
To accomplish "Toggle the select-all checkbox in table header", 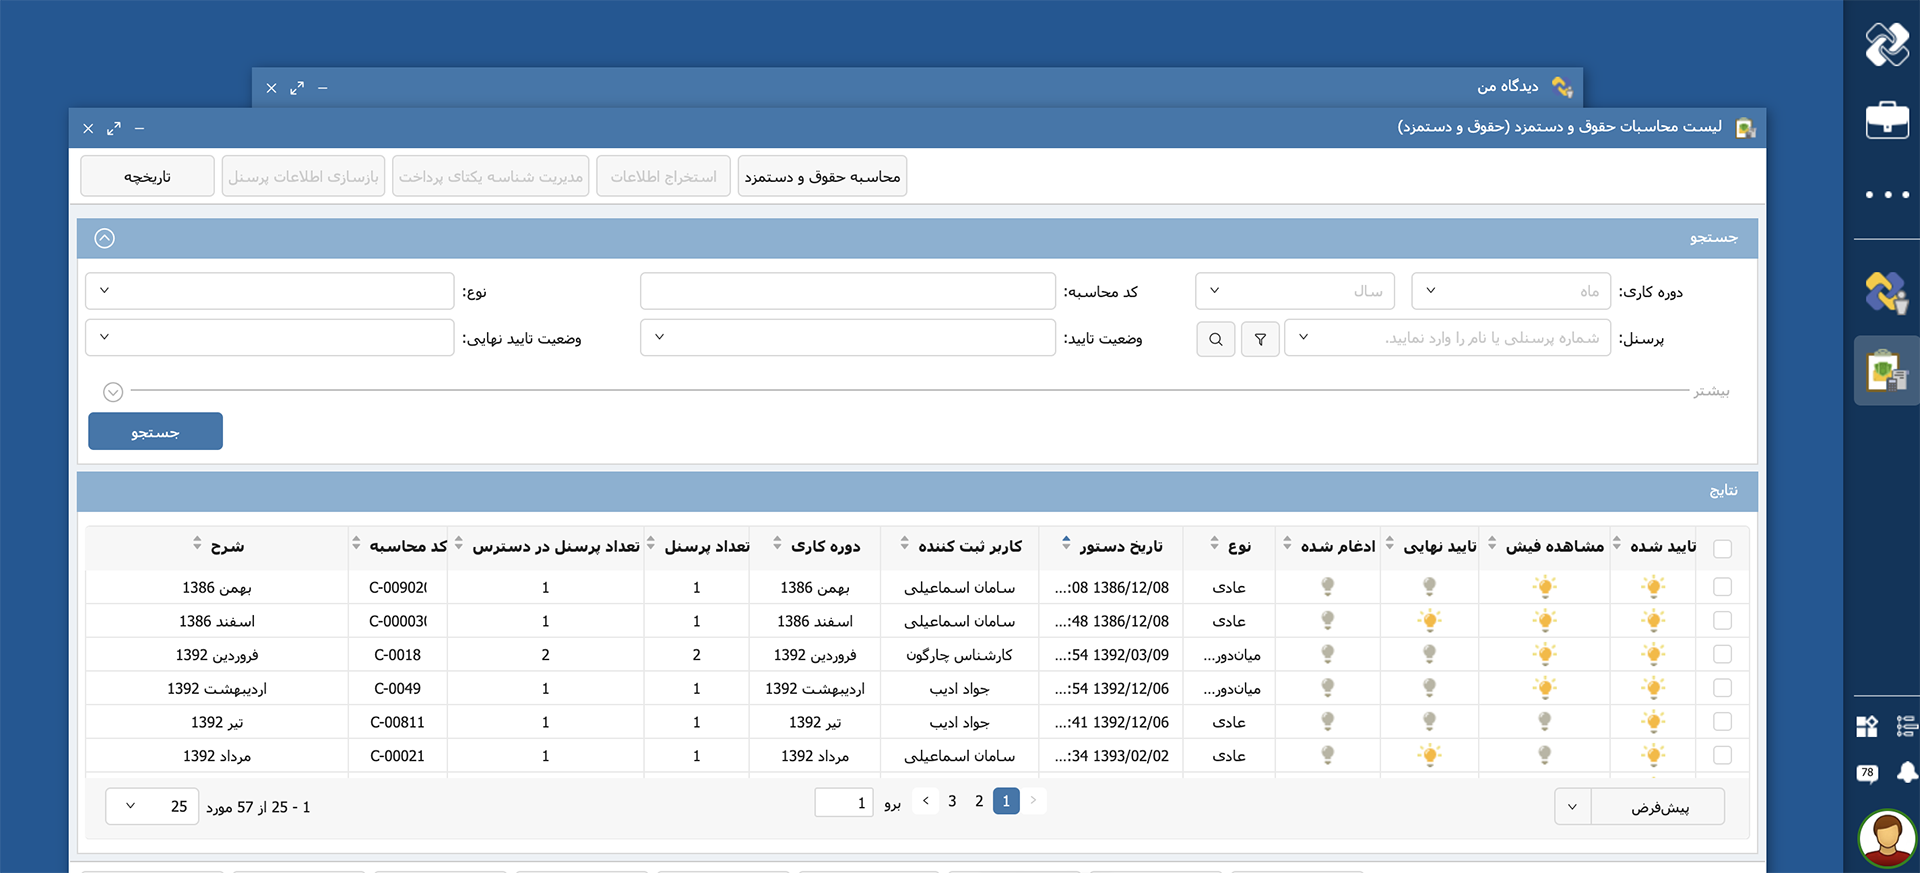I will pos(1722,548).
